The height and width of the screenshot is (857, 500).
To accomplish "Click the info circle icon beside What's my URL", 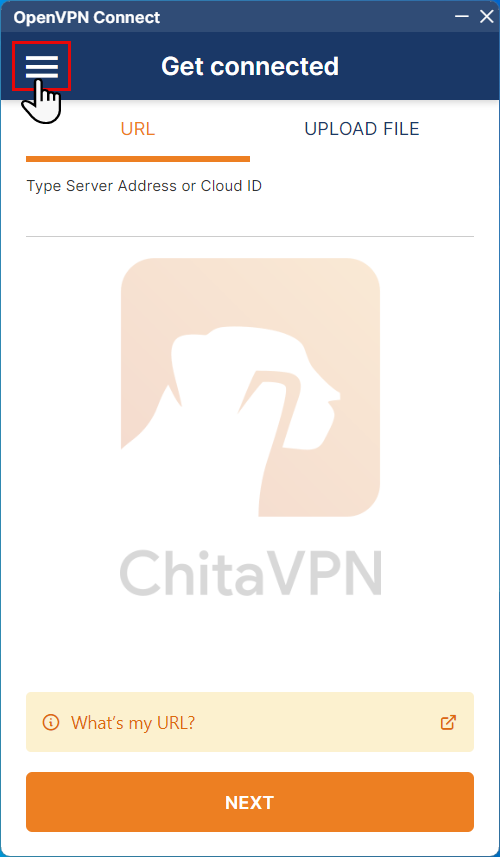I will click(51, 723).
